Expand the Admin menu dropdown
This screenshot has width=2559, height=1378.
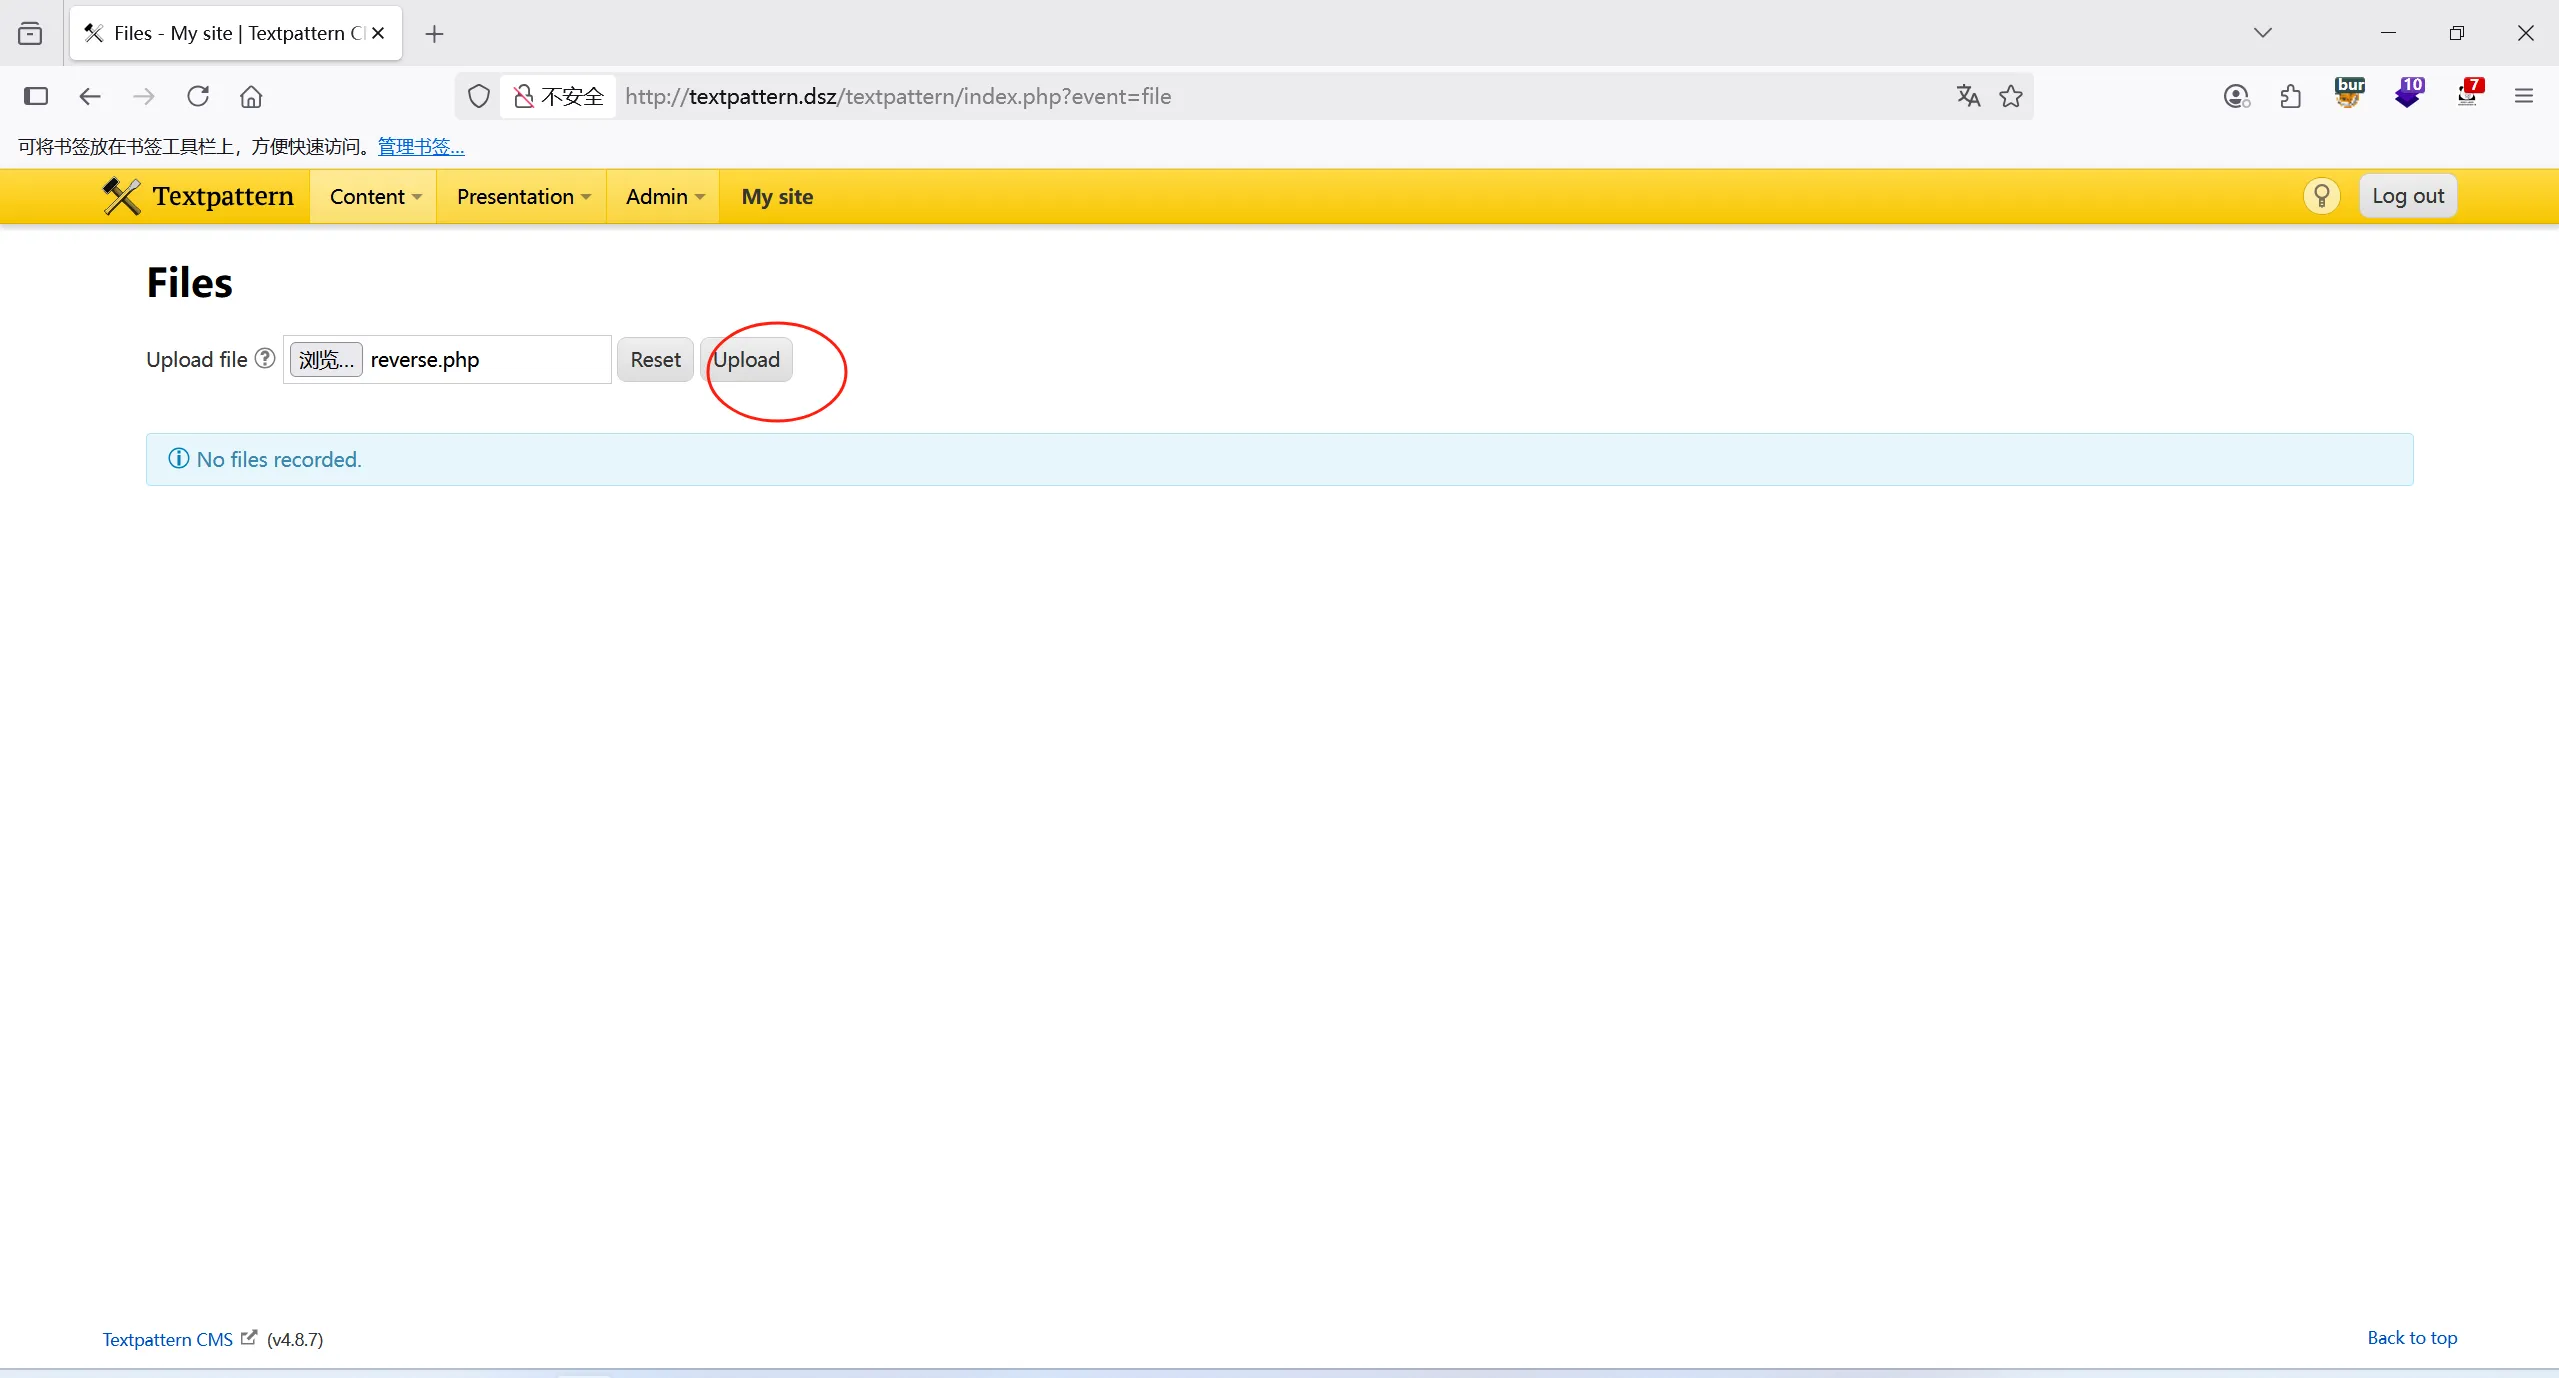click(664, 197)
